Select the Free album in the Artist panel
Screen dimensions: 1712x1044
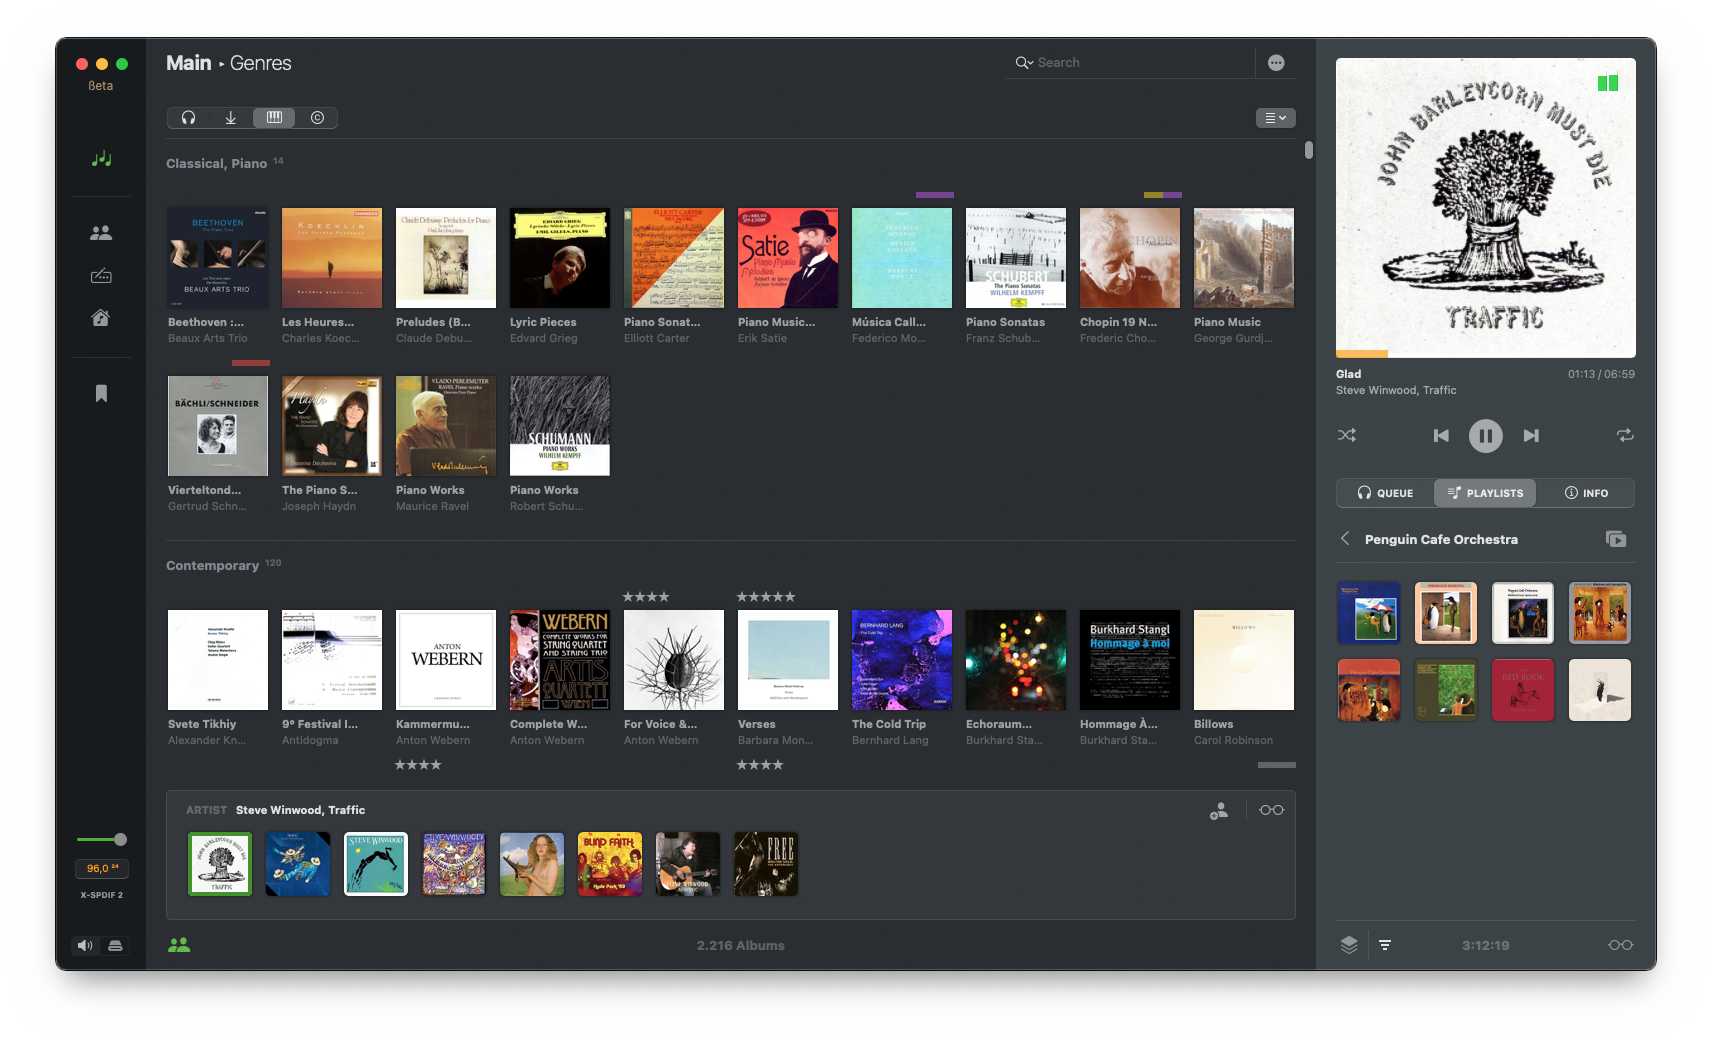coord(766,864)
